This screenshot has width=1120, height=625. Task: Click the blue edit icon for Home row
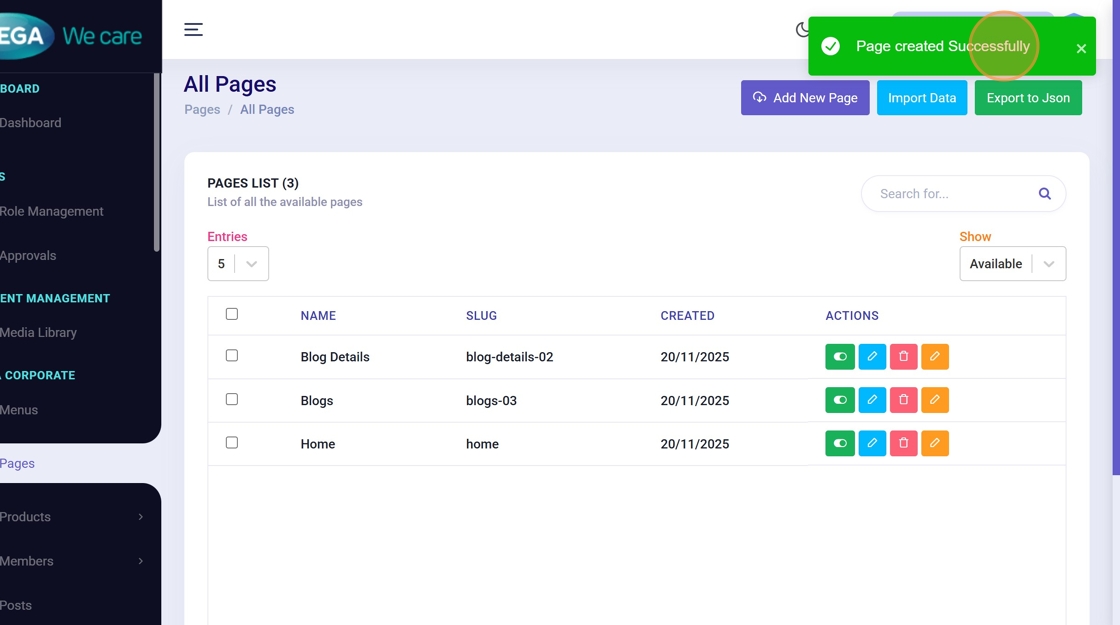(x=872, y=443)
